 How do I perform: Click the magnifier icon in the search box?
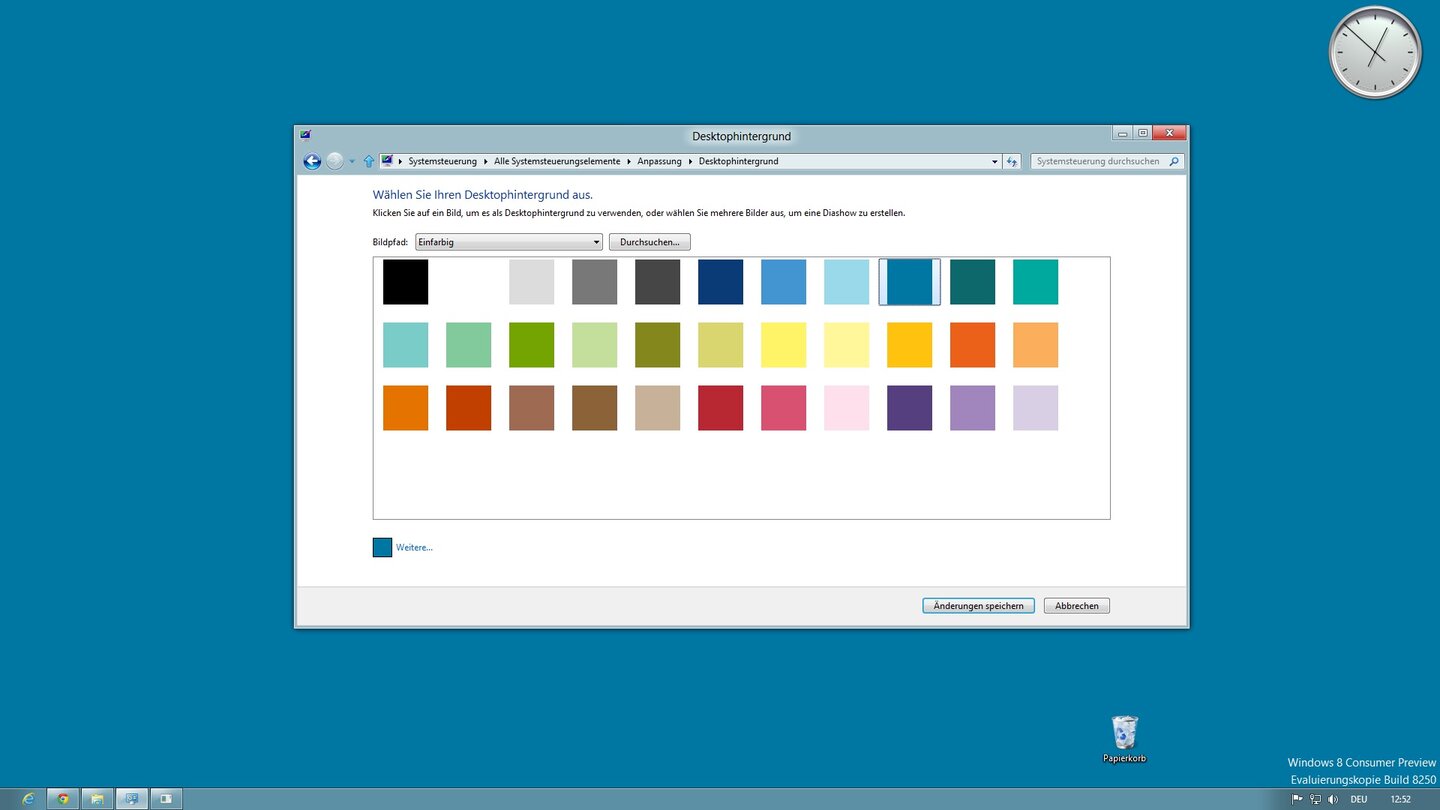coord(1174,161)
